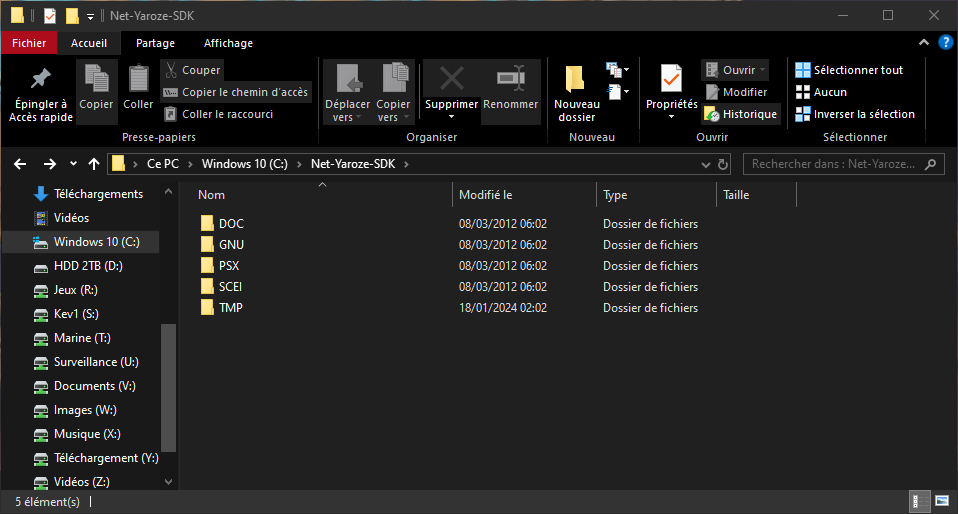Go forward with the right arrow
958x514 pixels.
click(49, 164)
